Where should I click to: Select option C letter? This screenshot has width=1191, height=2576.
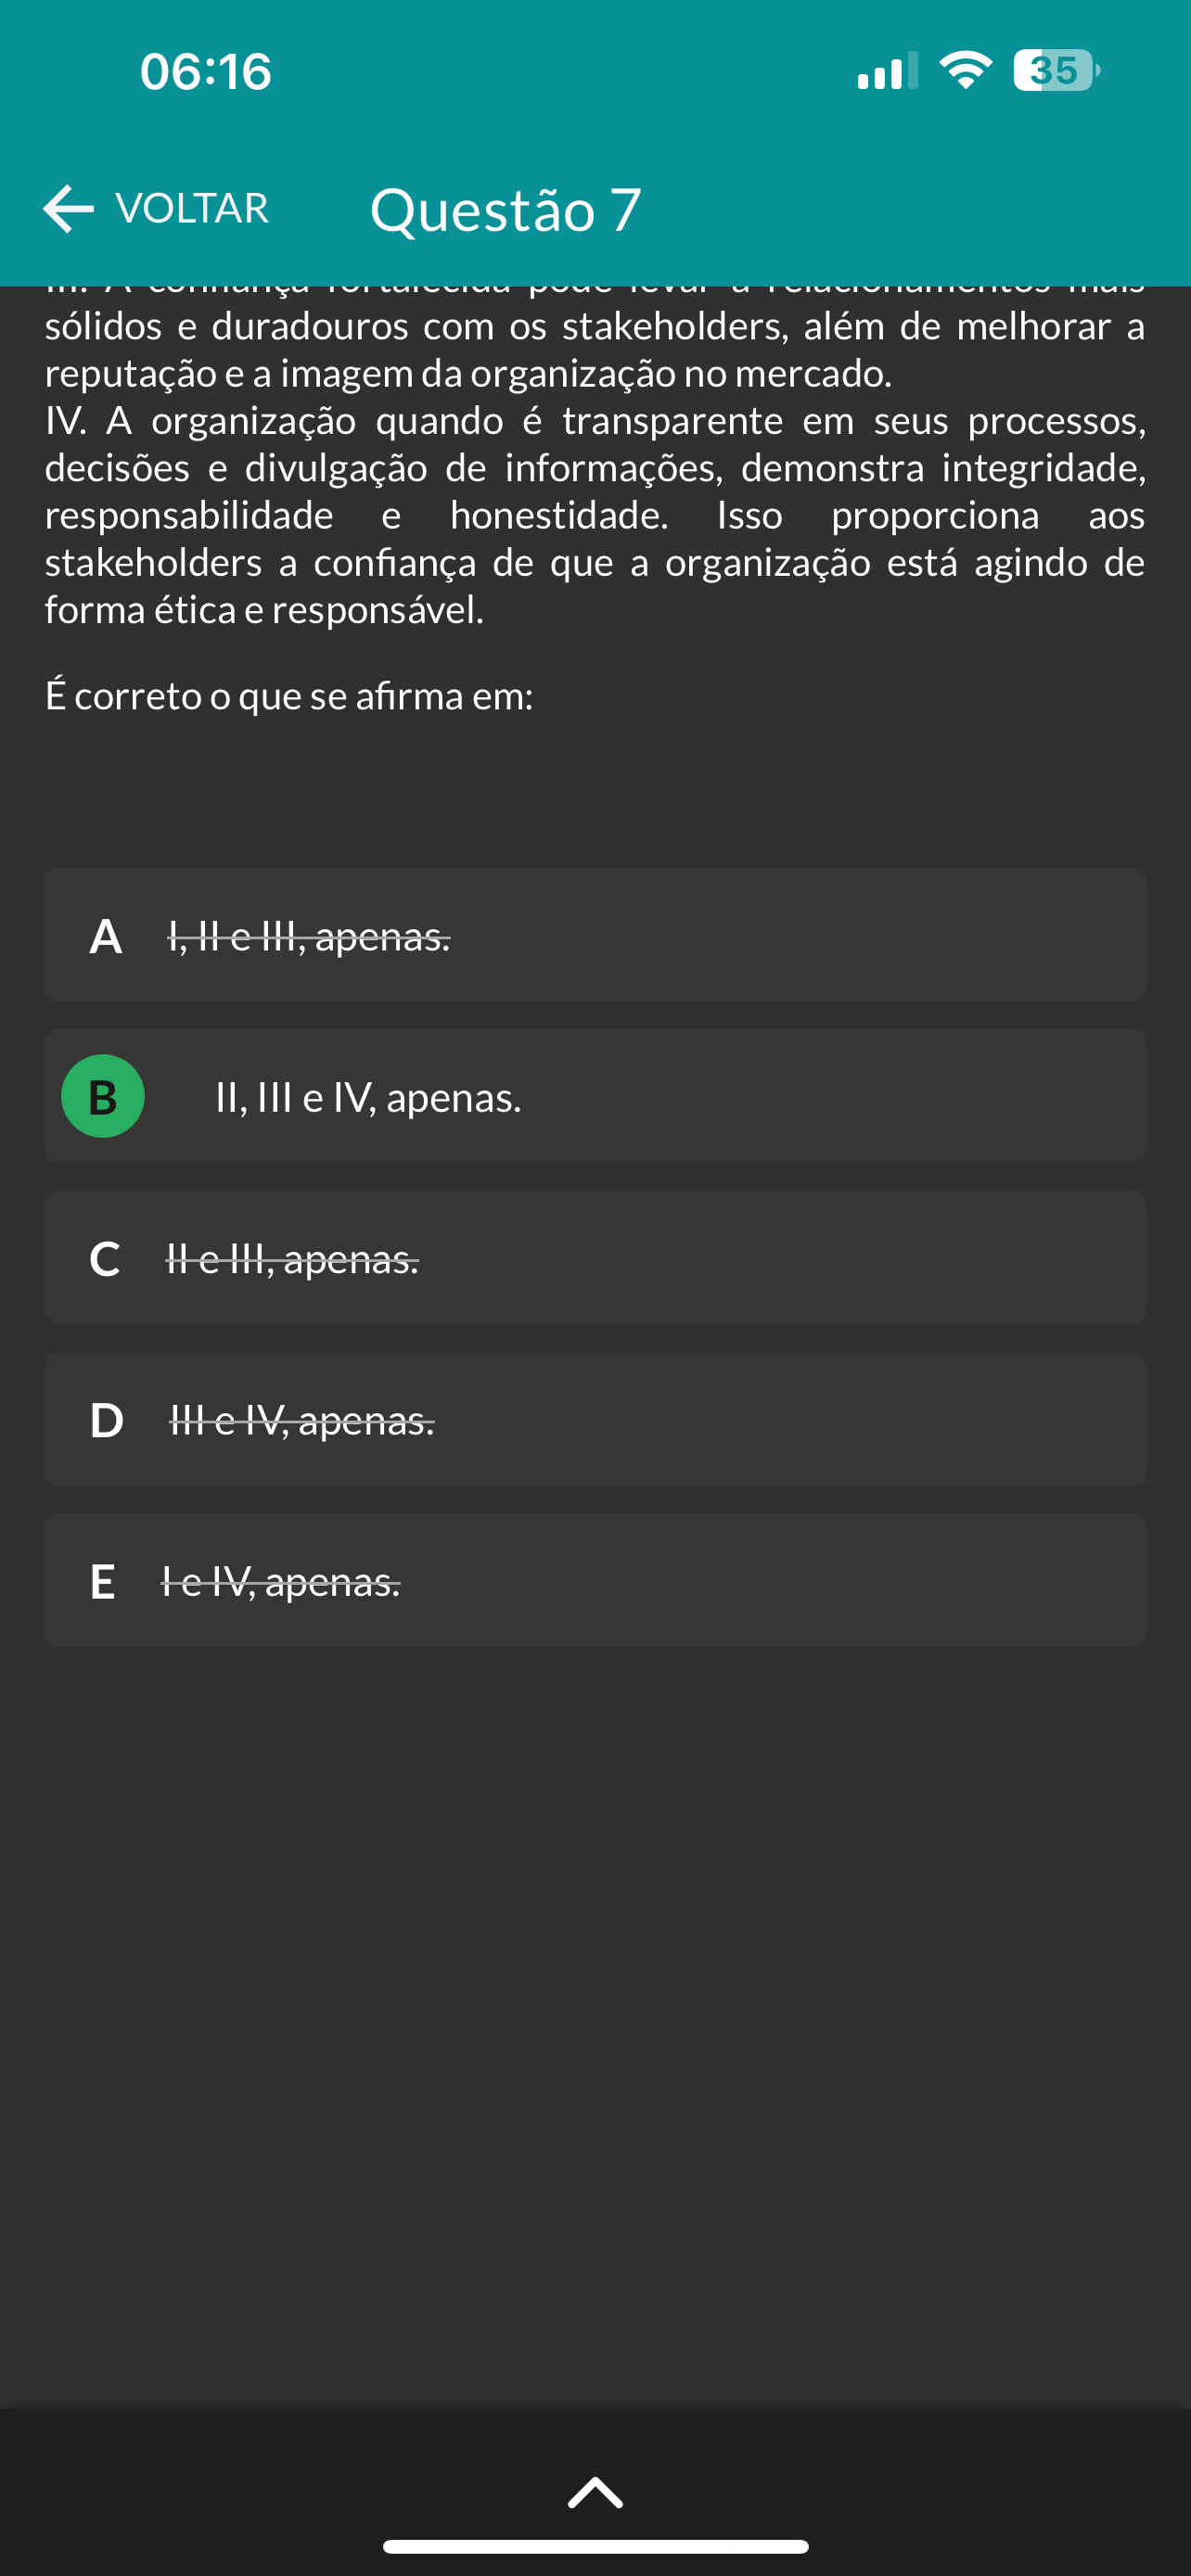[105, 1259]
